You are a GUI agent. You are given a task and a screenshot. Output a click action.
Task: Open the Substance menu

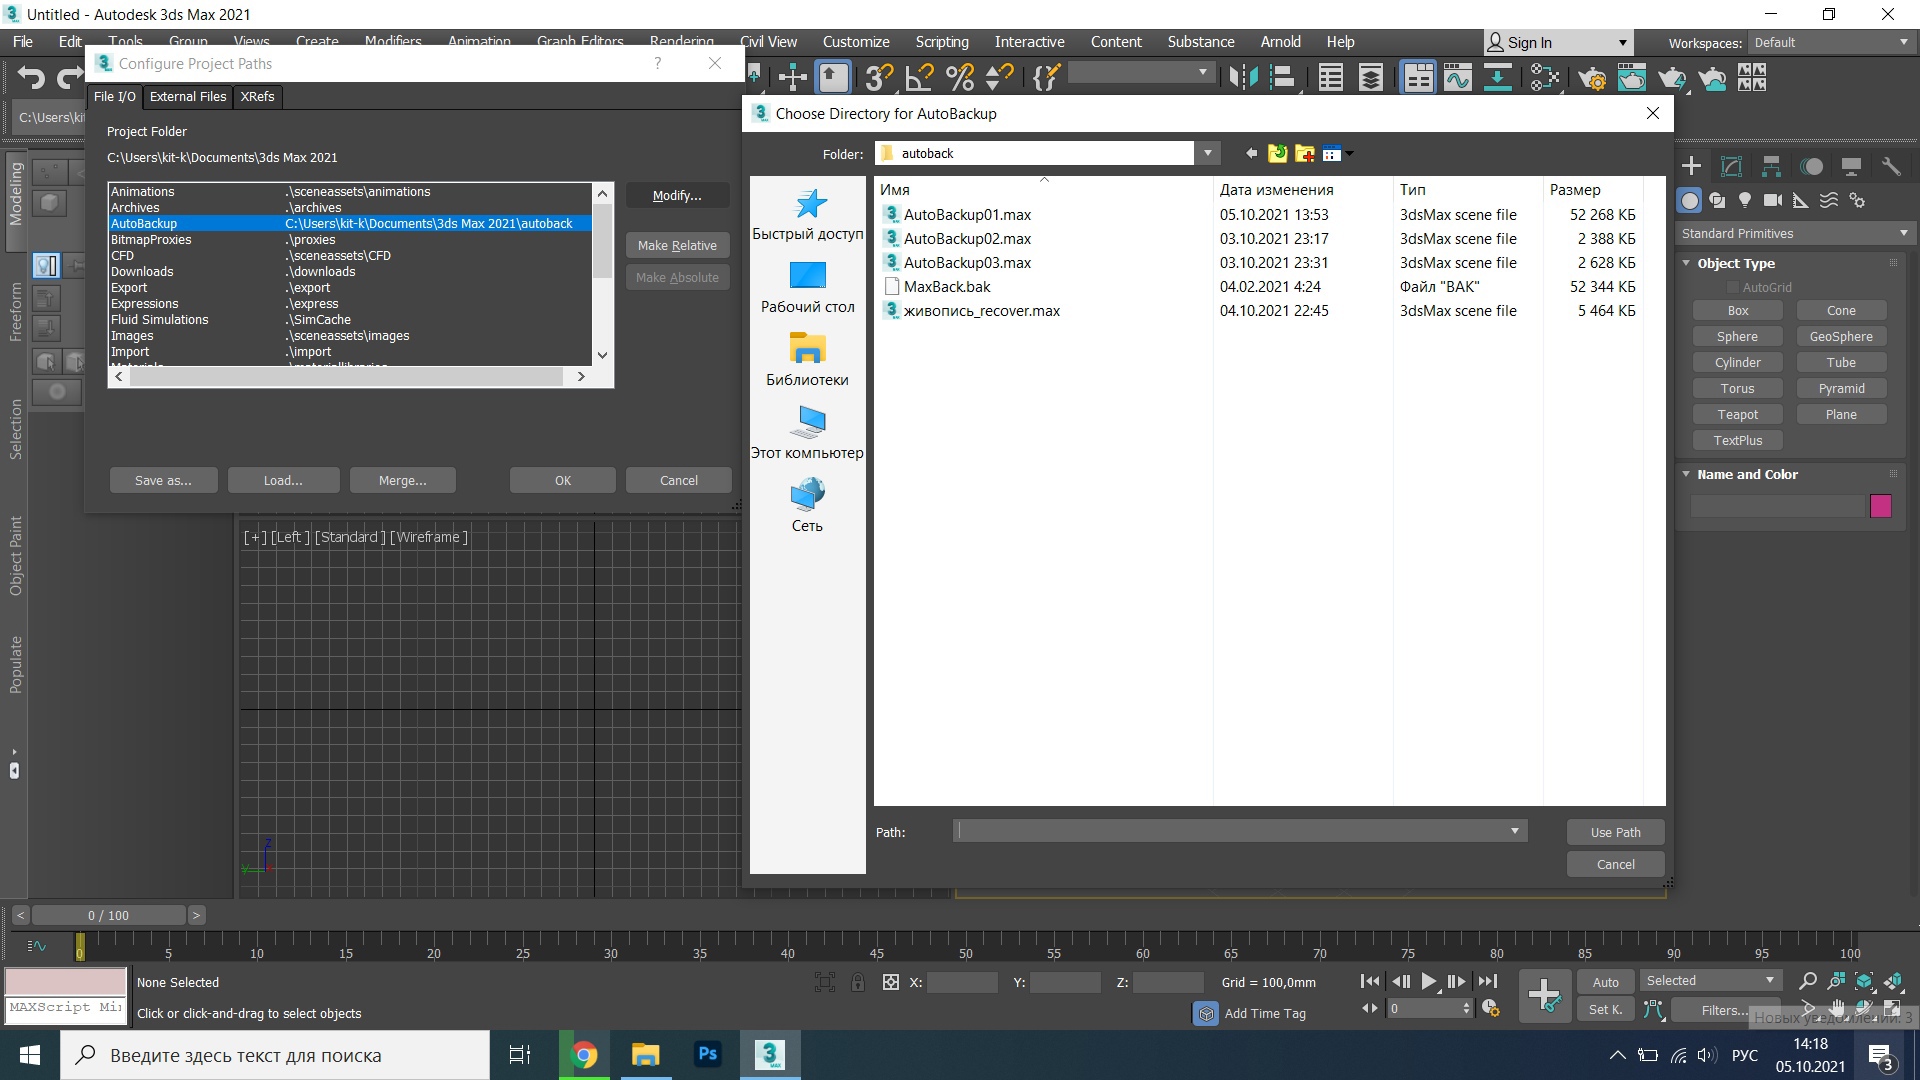pyautogui.click(x=1201, y=42)
